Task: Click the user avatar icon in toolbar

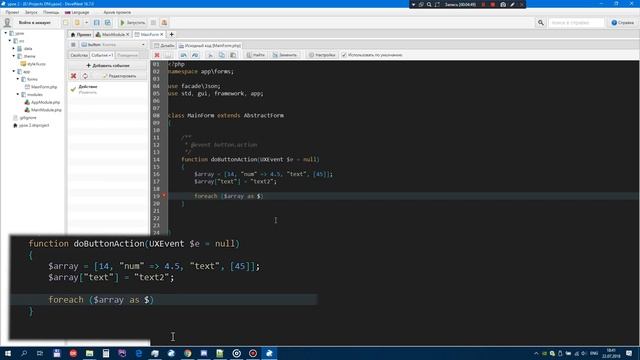Action: [7, 22]
